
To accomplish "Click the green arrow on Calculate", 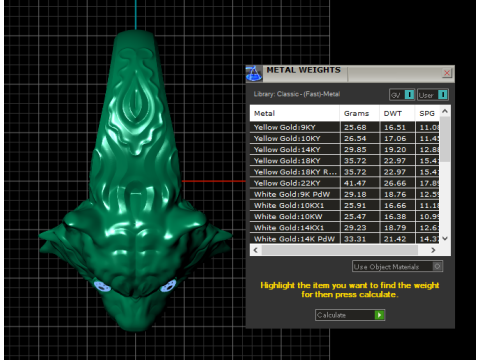I will (379, 315).
